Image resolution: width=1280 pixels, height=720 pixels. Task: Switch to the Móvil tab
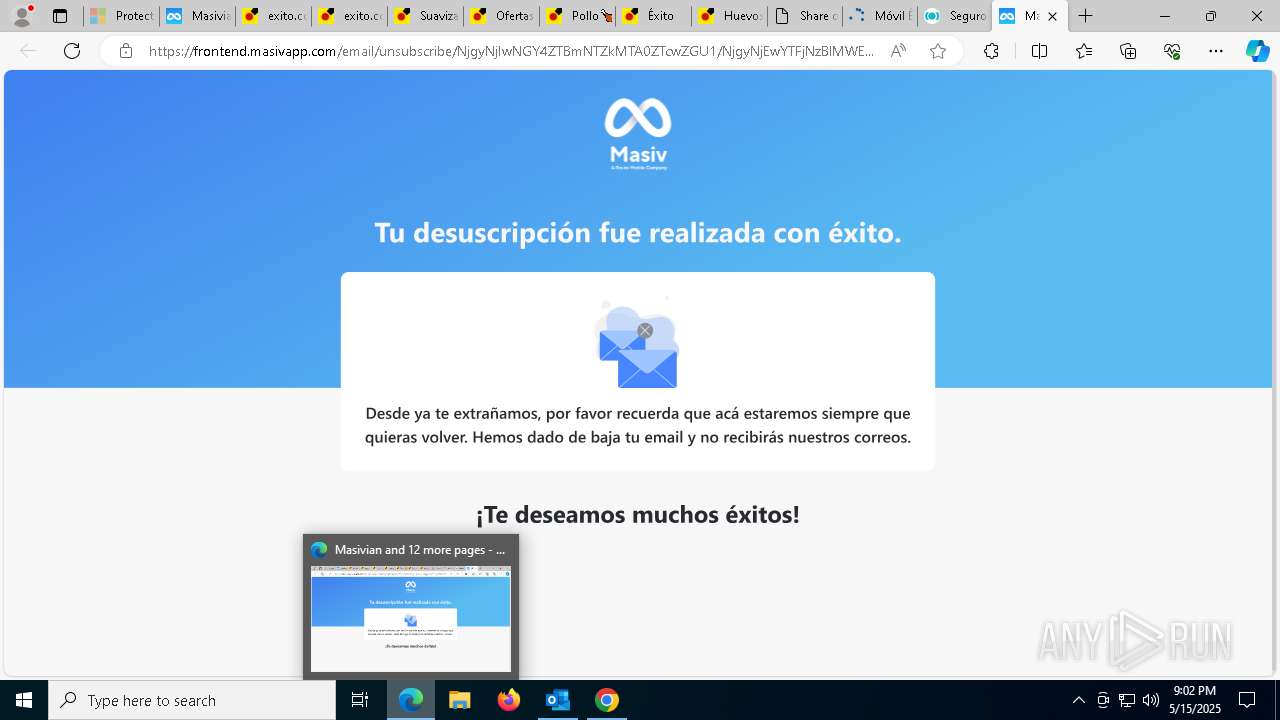881,16
